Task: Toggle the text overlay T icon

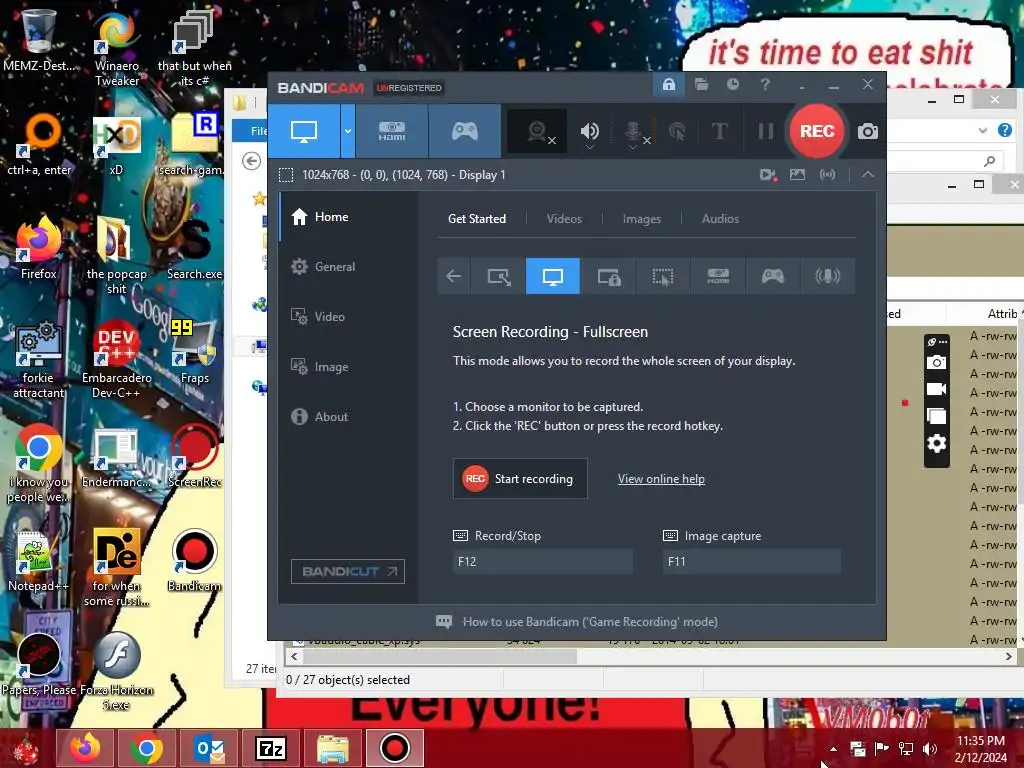Action: click(x=719, y=132)
